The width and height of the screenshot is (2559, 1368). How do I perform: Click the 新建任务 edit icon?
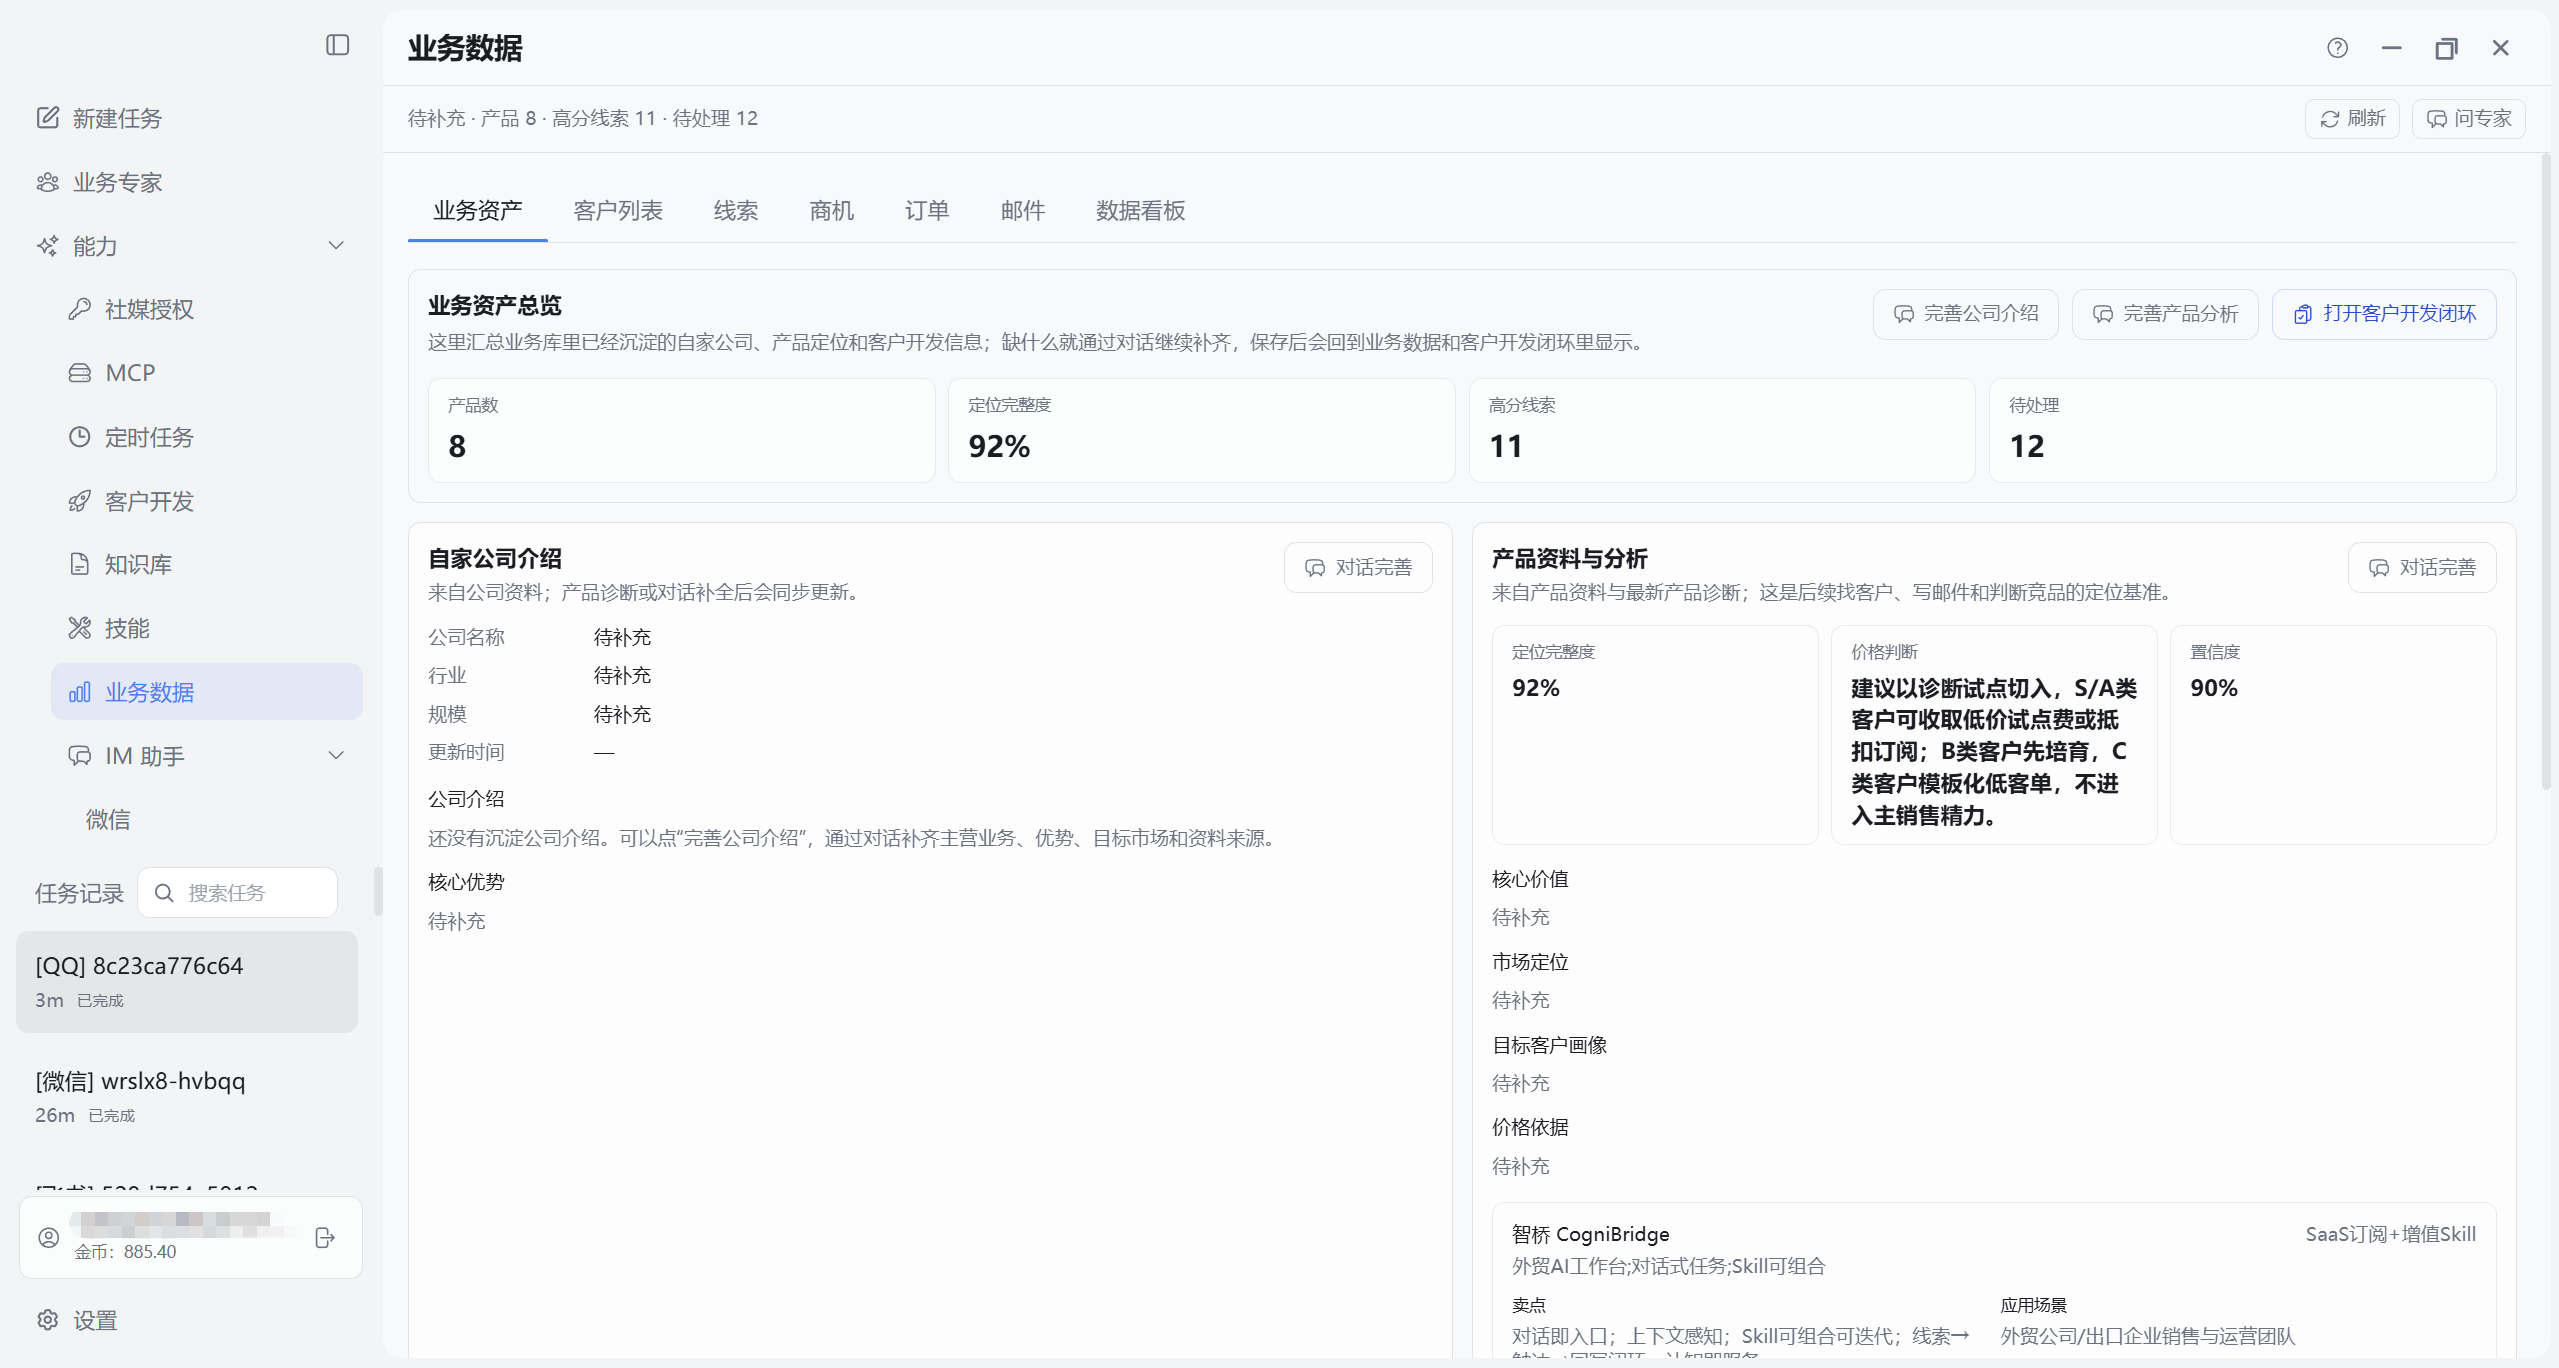[x=48, y=118]
